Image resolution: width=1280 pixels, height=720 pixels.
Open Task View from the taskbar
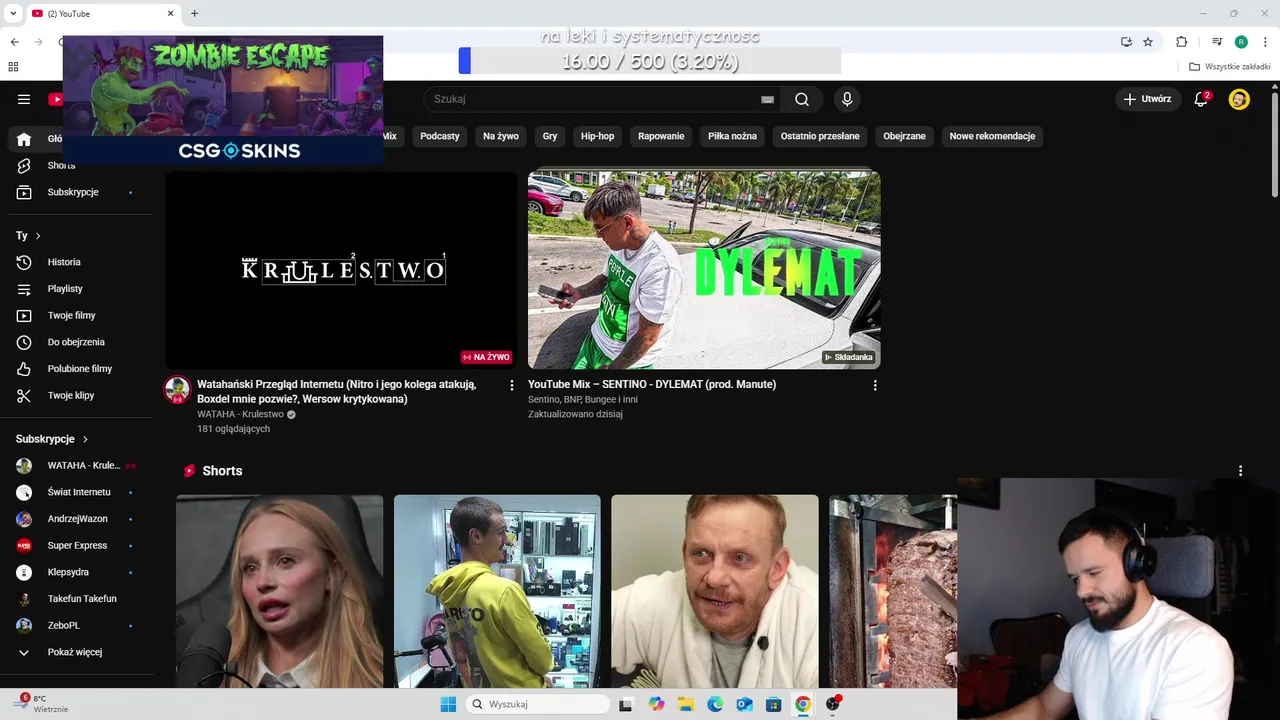[626, 704]
